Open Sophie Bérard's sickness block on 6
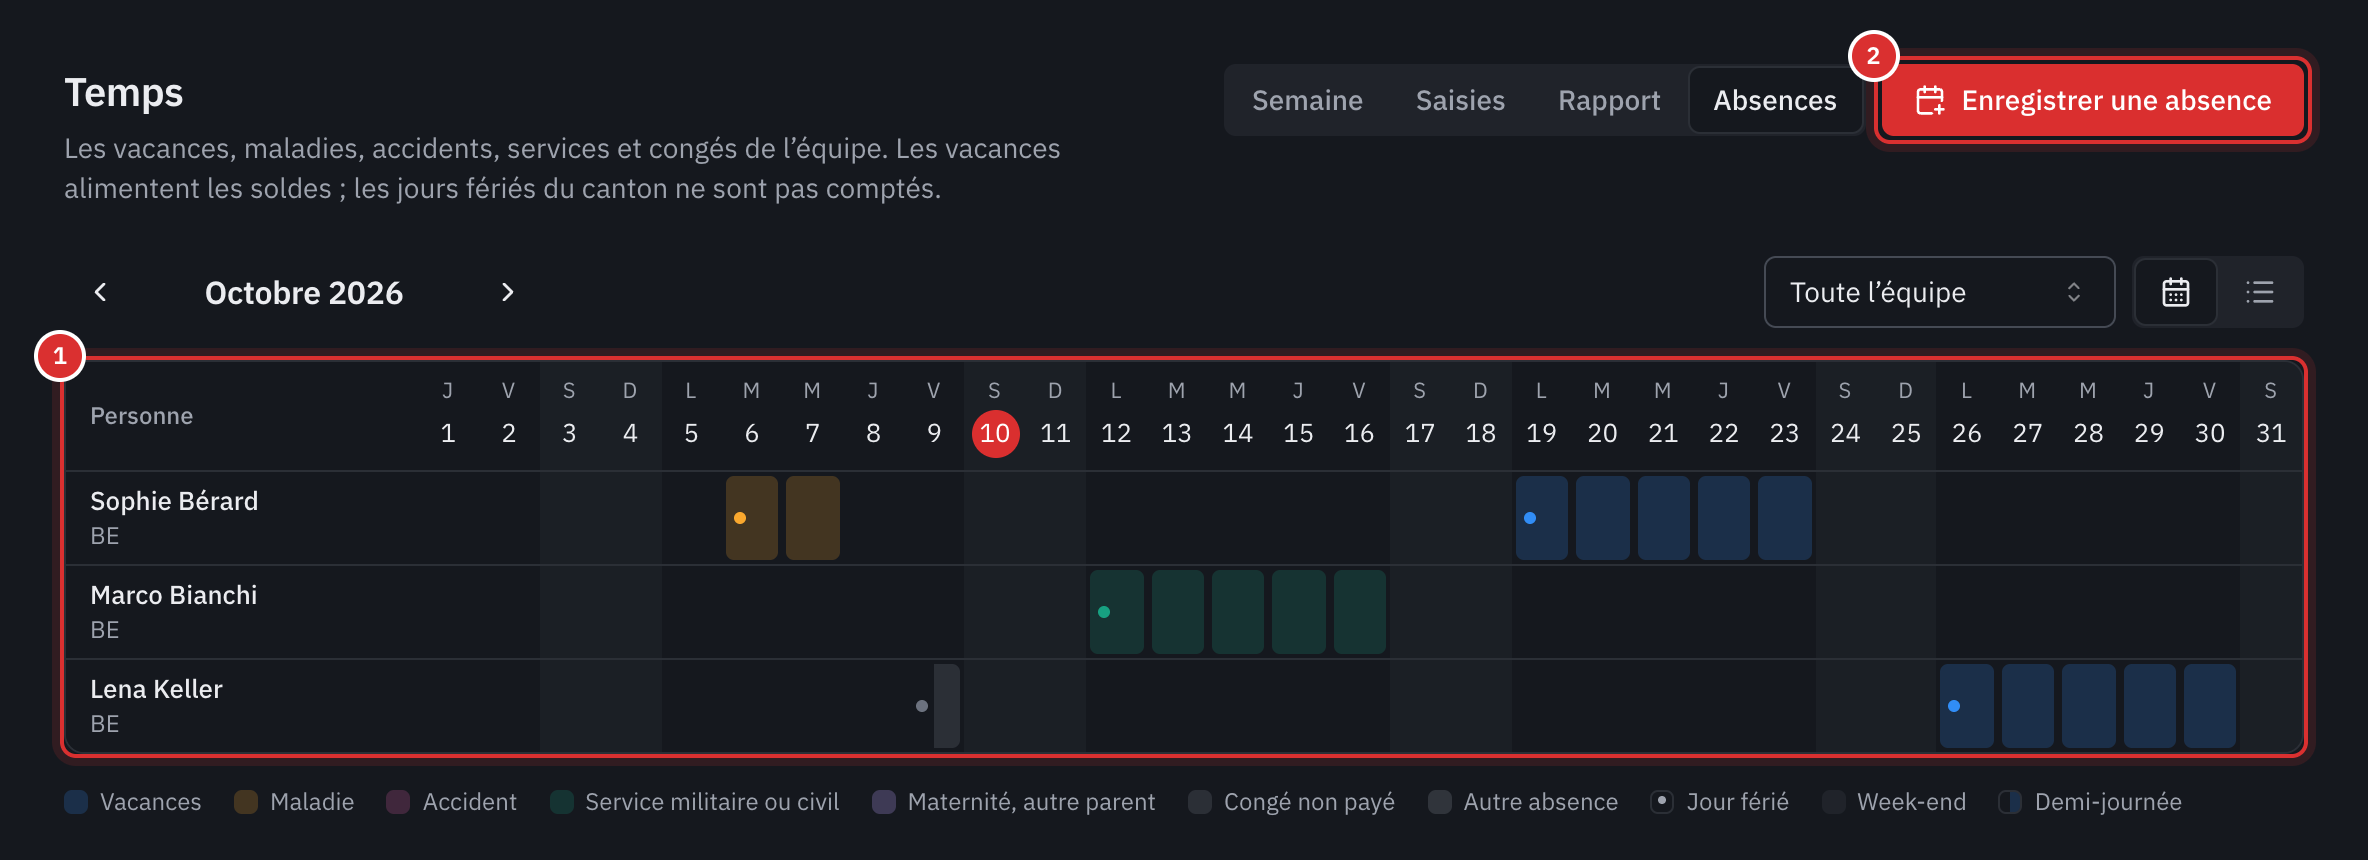Screen dimensions: 2368x860 (x=752, y=518)
